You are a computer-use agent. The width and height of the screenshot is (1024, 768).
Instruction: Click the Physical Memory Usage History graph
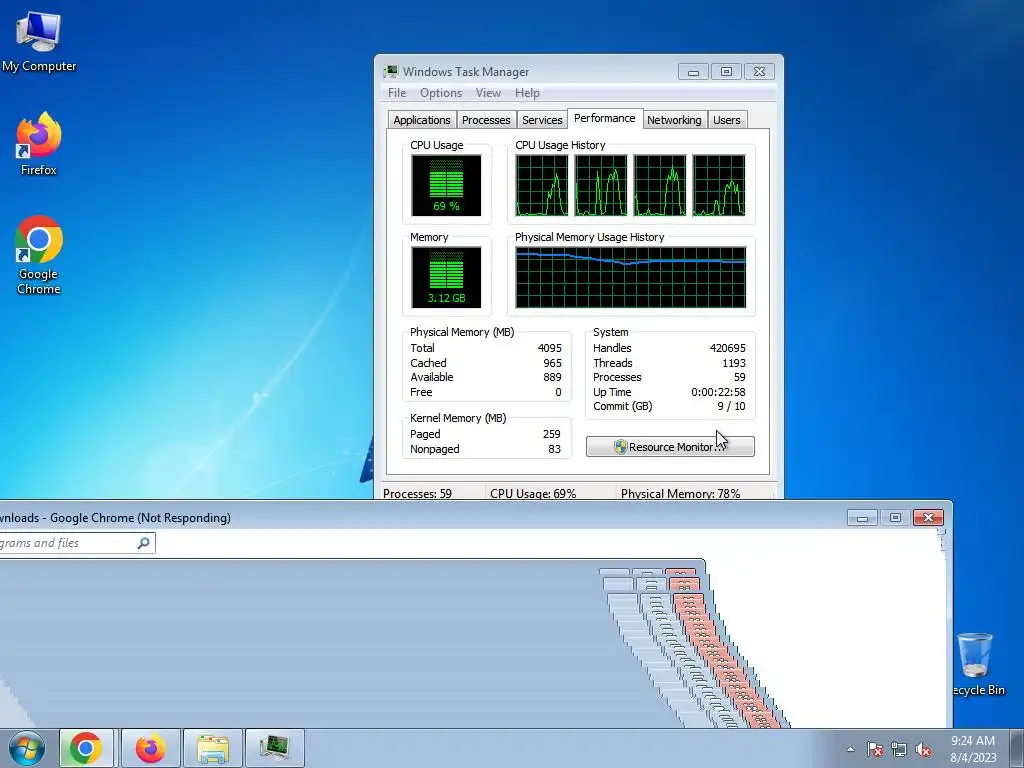pyautogui.click(x=630, y=278)
